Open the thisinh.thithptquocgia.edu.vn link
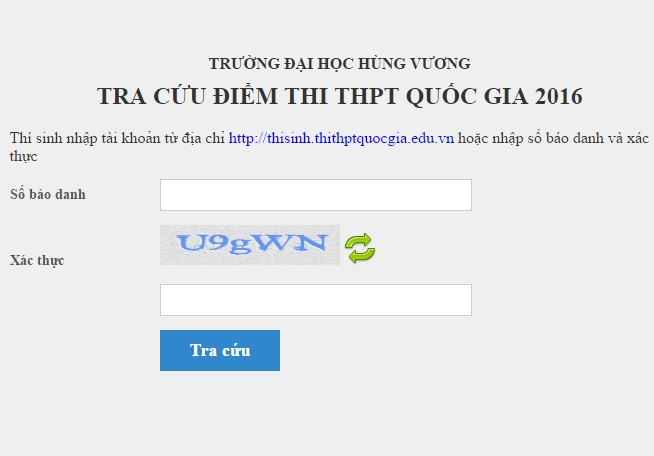654x456 pixels. tap(341, 138)
